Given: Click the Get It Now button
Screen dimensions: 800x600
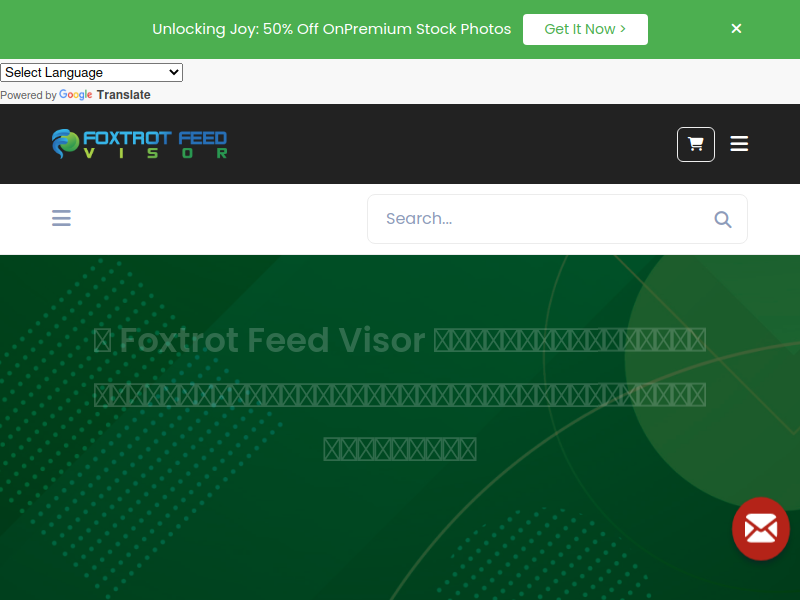Looking at the screenshot, I should point(585,30).
